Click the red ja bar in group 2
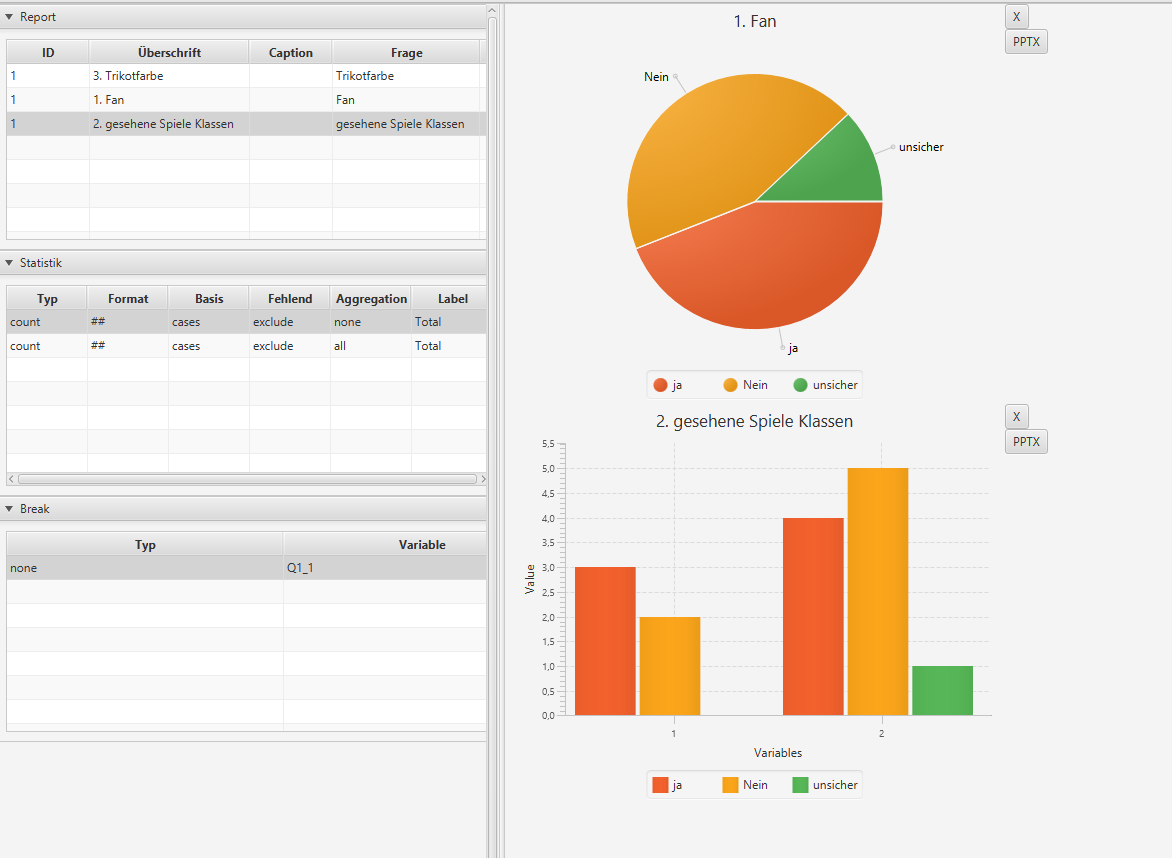Viewport: 1172px width, 858px height. 813,617
